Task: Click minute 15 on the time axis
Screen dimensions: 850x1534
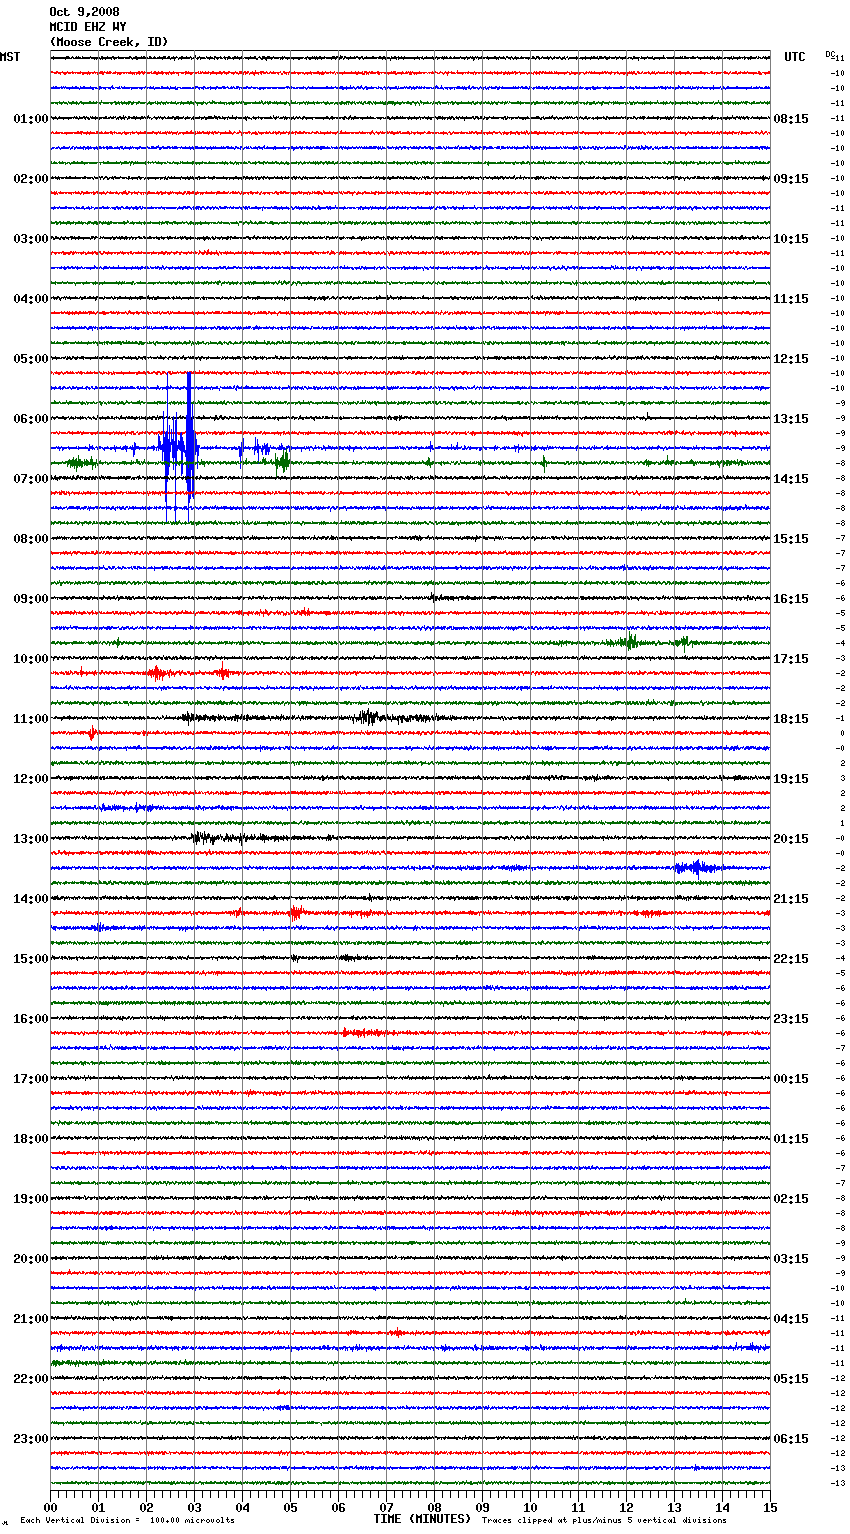Action: [x=770, y=1506]
